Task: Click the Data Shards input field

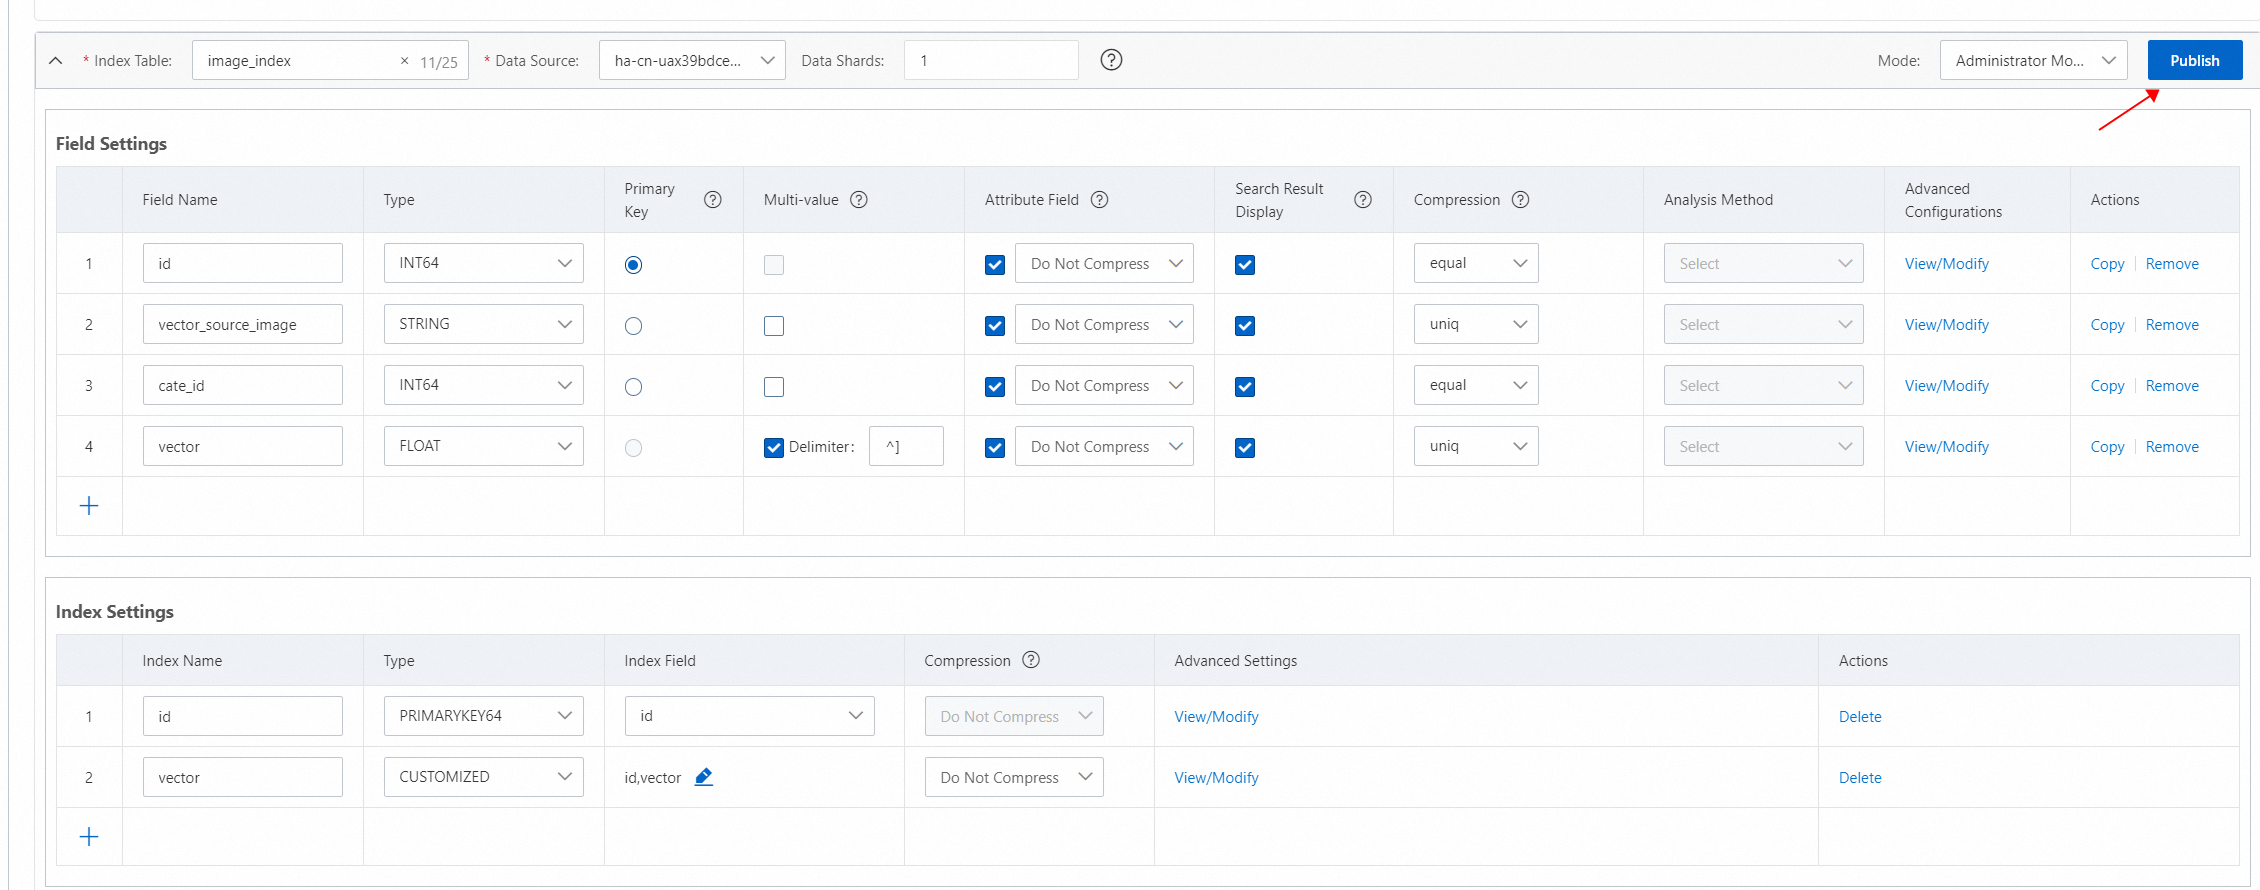Action: (990, 61)
